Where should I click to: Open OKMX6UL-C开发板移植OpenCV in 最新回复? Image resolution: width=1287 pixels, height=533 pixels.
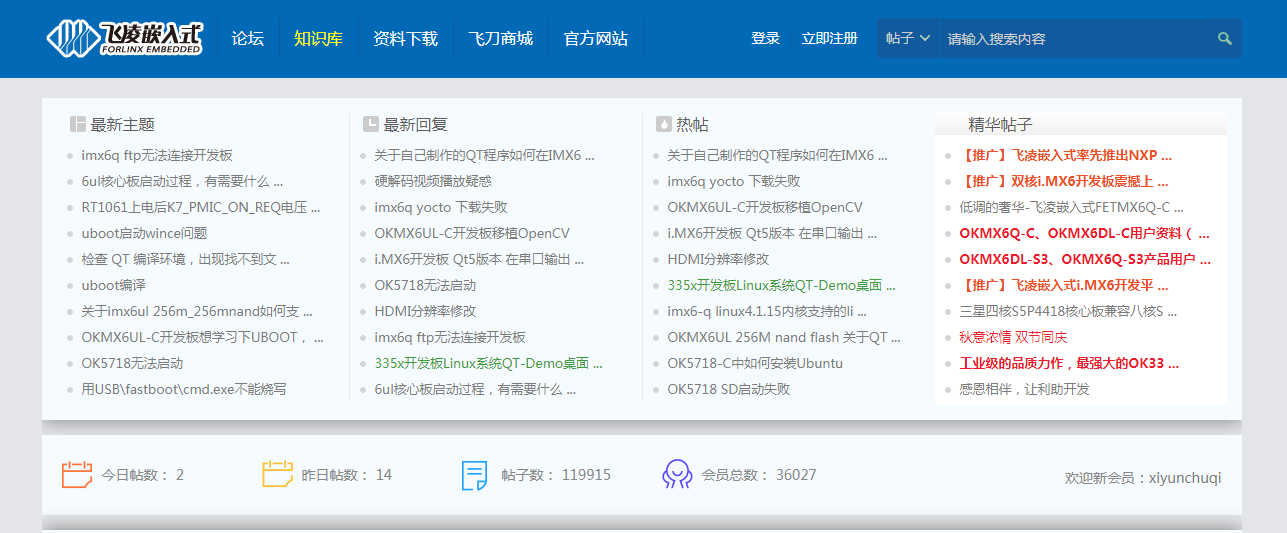click(472, 233)
